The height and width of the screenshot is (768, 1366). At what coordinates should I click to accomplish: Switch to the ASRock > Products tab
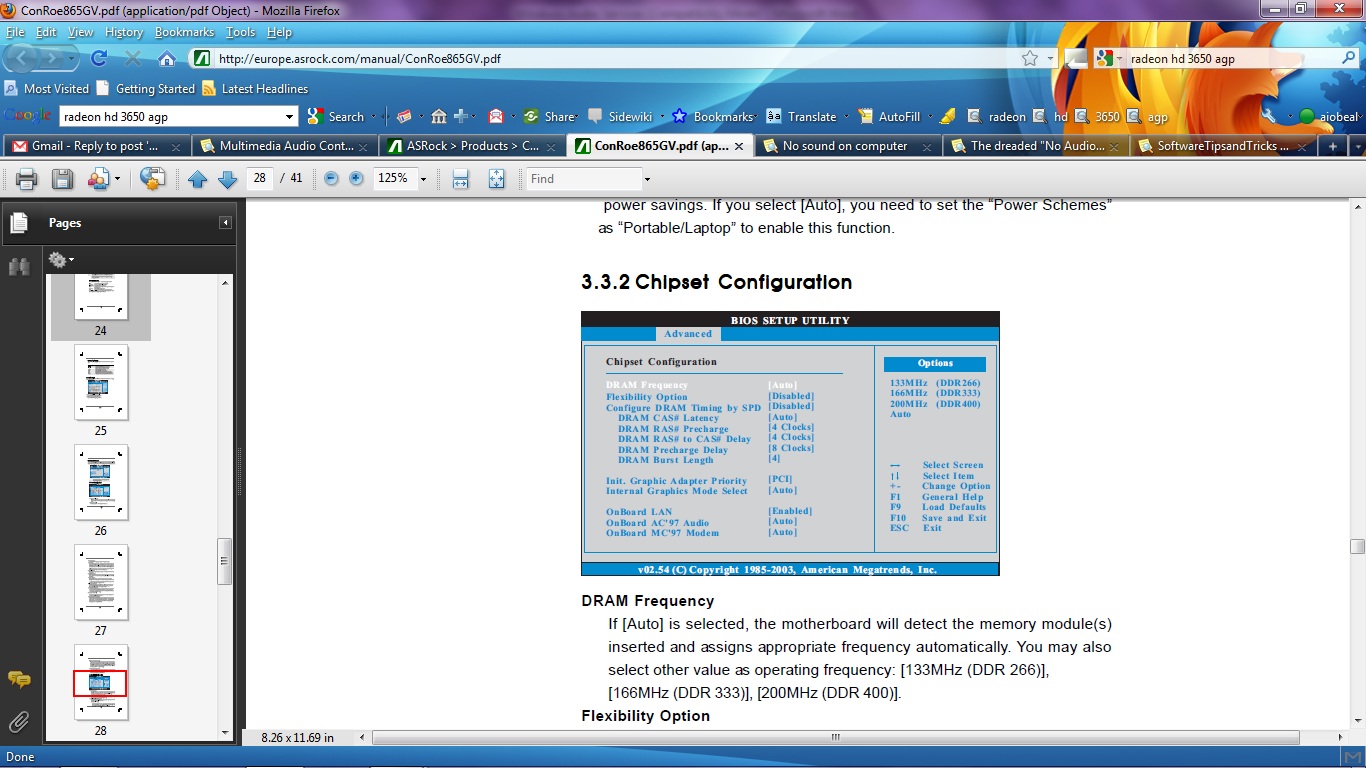pos(472,146)
